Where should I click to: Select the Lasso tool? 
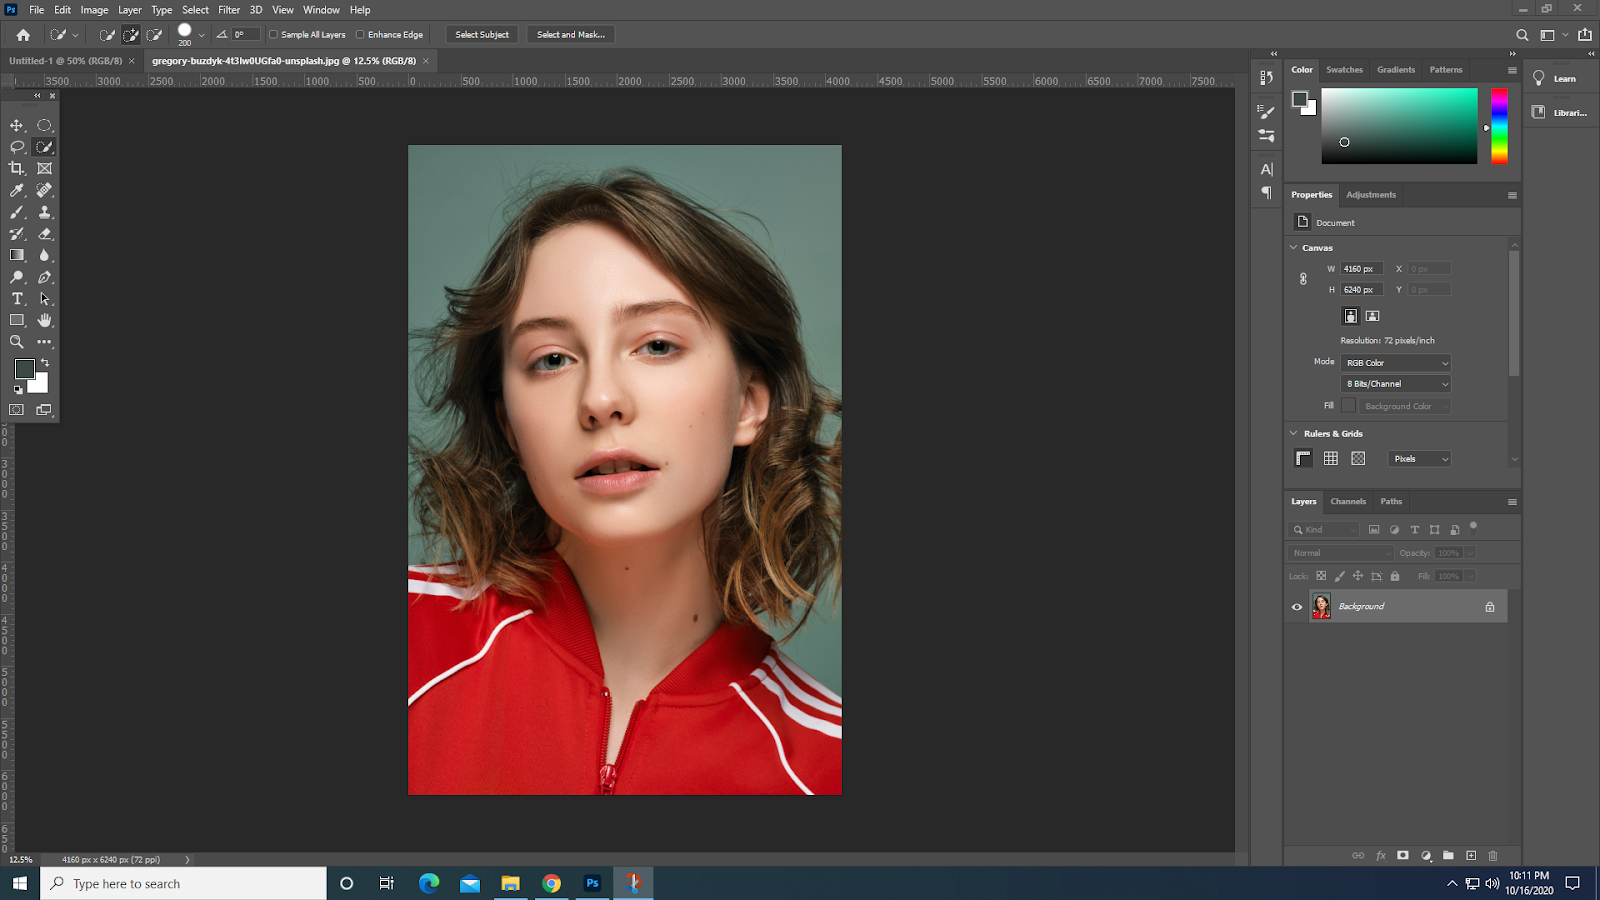[17, 147]
